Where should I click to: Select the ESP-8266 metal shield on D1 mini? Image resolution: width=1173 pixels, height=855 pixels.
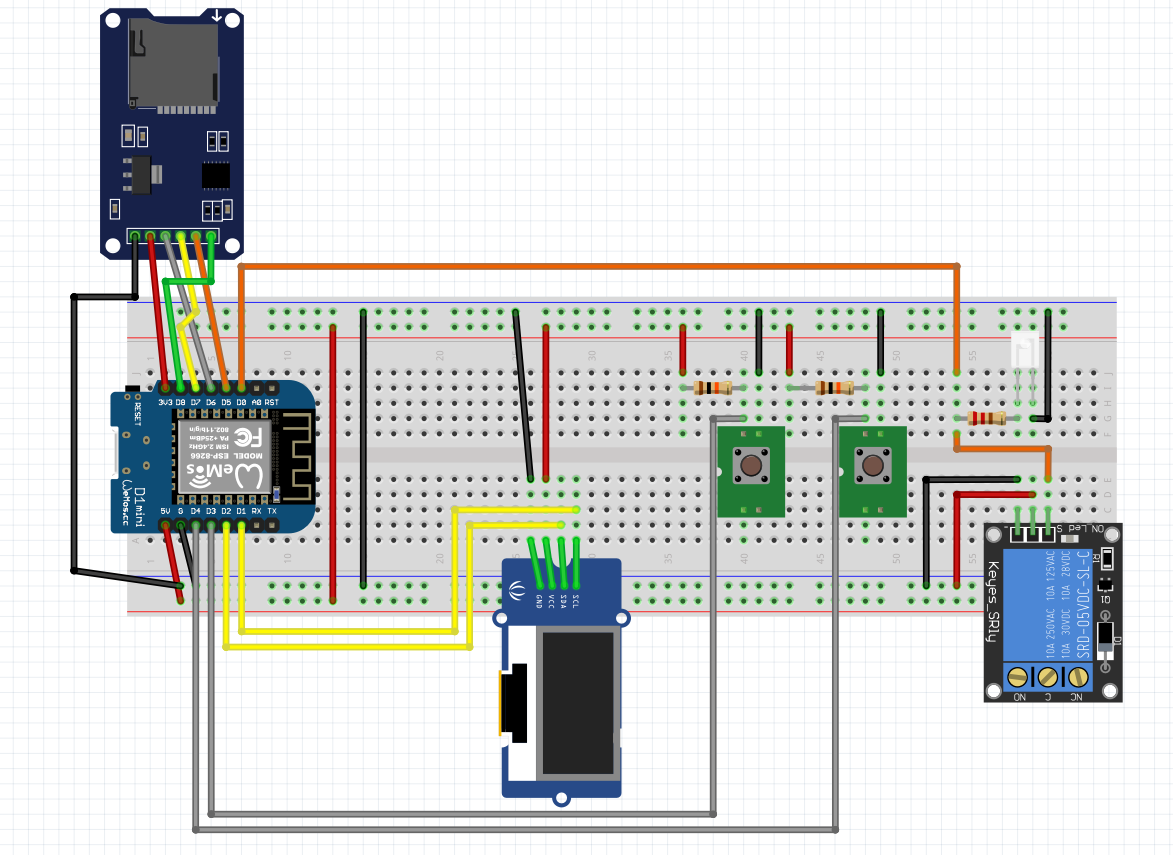coord(224,456)
